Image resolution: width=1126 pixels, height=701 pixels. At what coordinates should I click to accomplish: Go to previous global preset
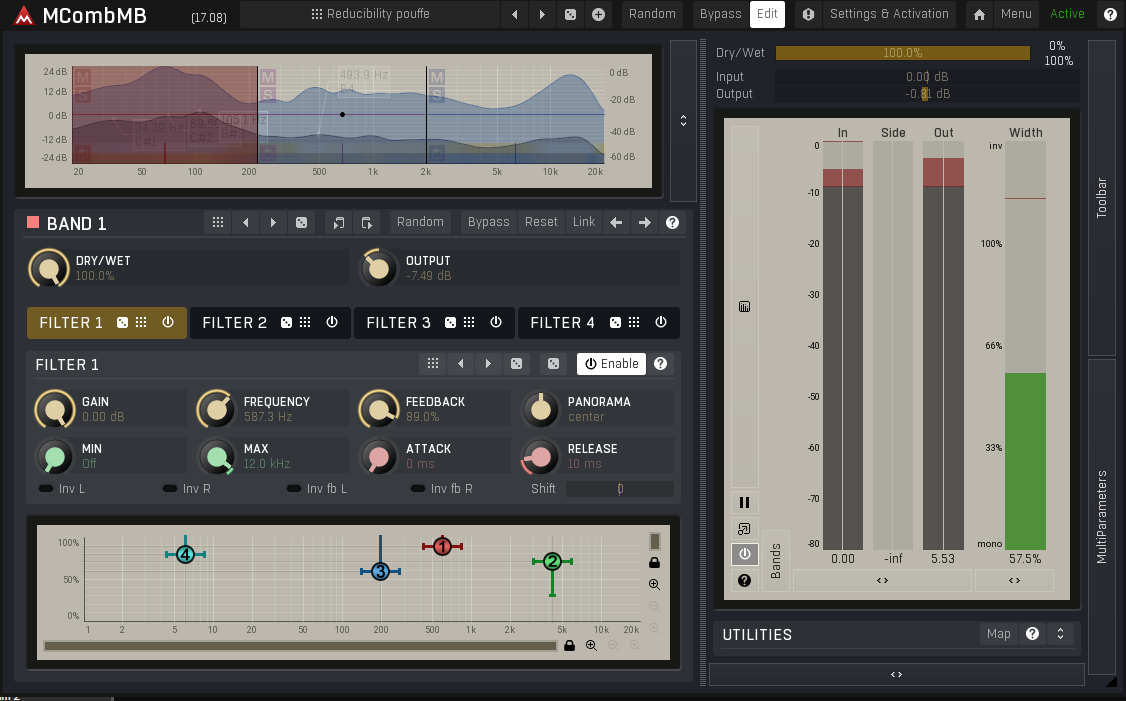[515, 14]
